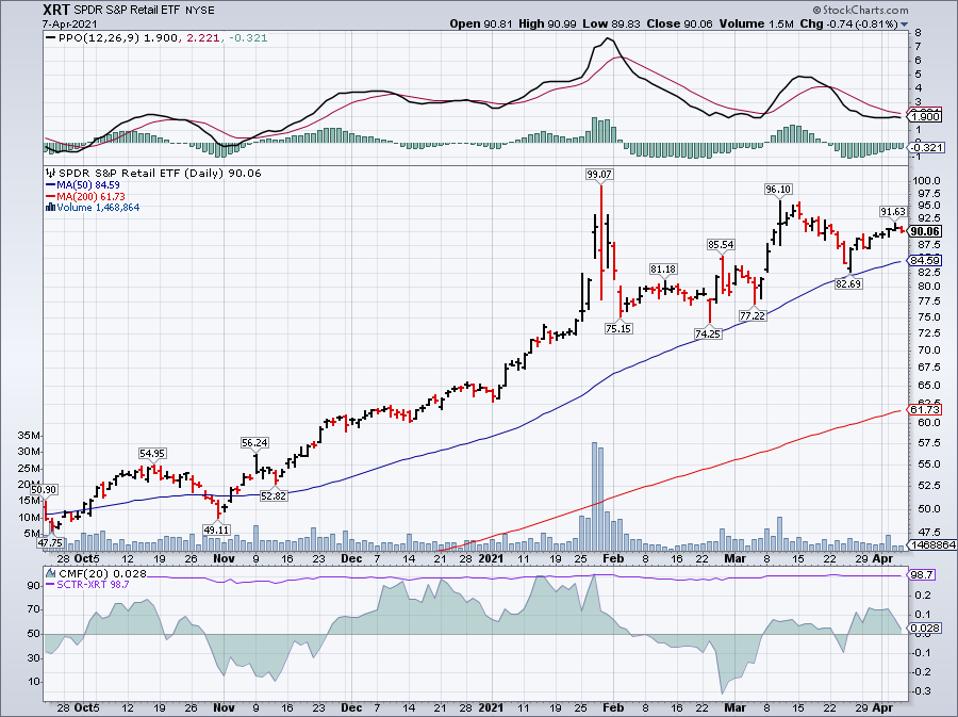Screen dimensions: 958x717
Task: Click the 35M volume axis label
Action: point(29,435)
